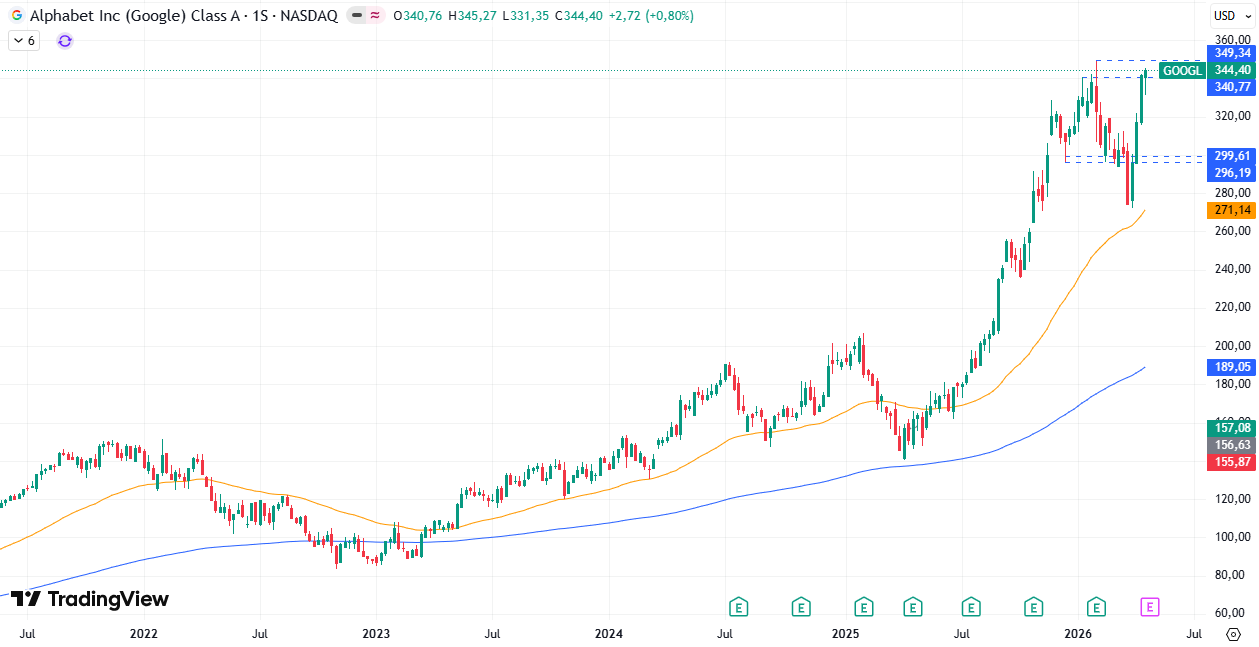Click the blue 349,34 price level label
Viewport: 1259px width, 647px height.
(x=1231, y=53)
